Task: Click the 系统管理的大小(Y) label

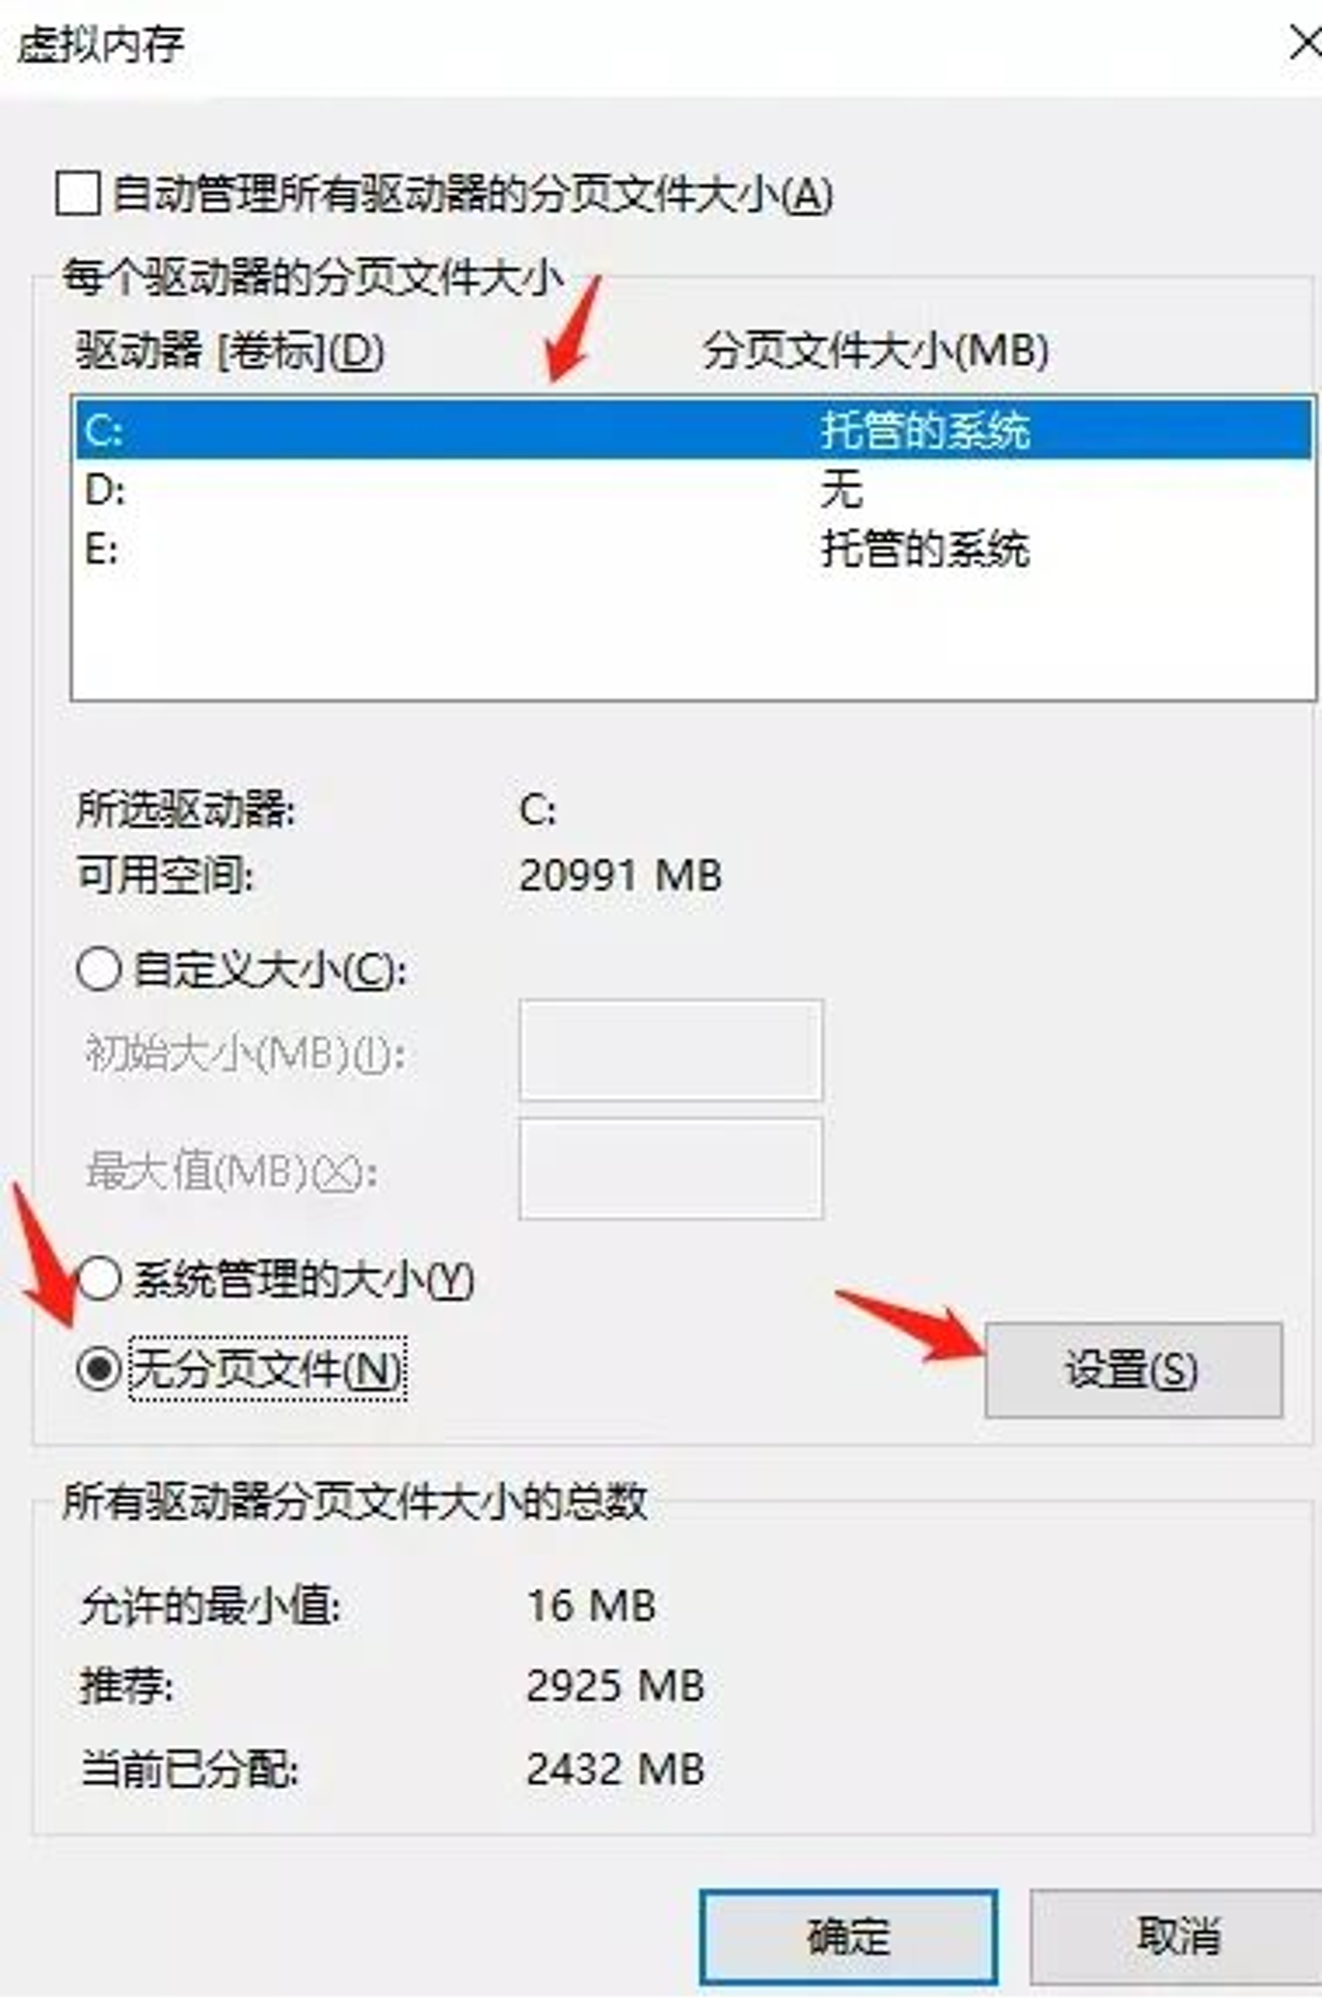Action: coord(304,1279)
